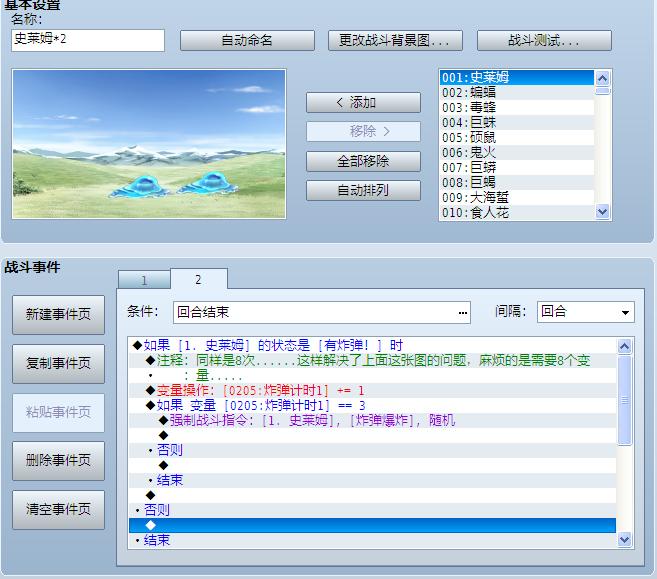Select the inner 否则 line
The height and width of the screenshot is (579, 657).
(372, 451)
